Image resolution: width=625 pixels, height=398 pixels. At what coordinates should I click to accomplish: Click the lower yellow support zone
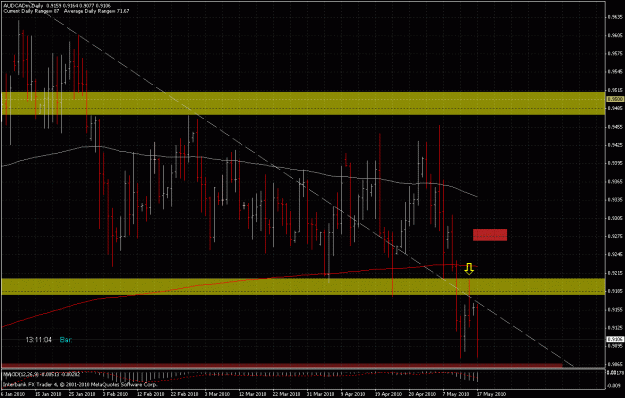coord(303,286)
